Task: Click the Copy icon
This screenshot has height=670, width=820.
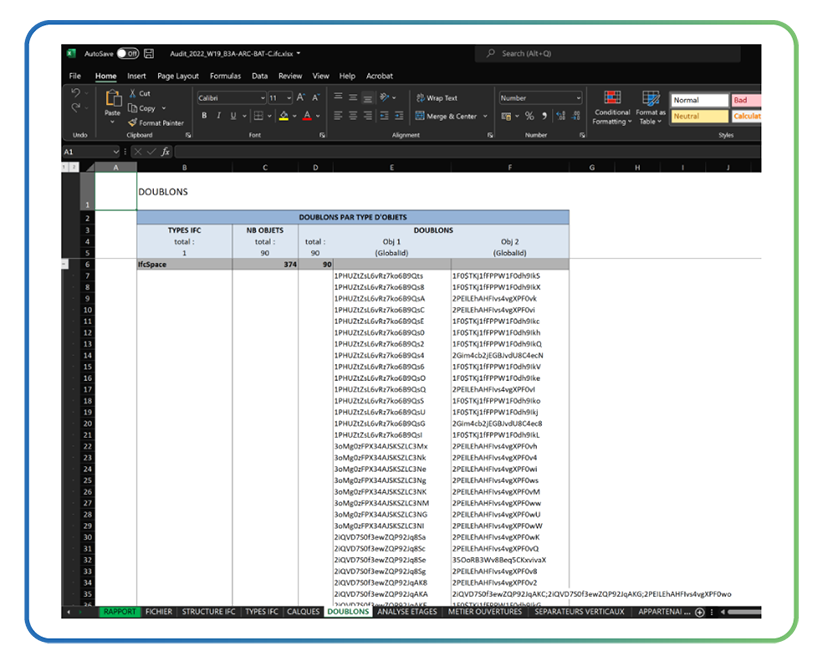Action: click(x=133, y=108)
